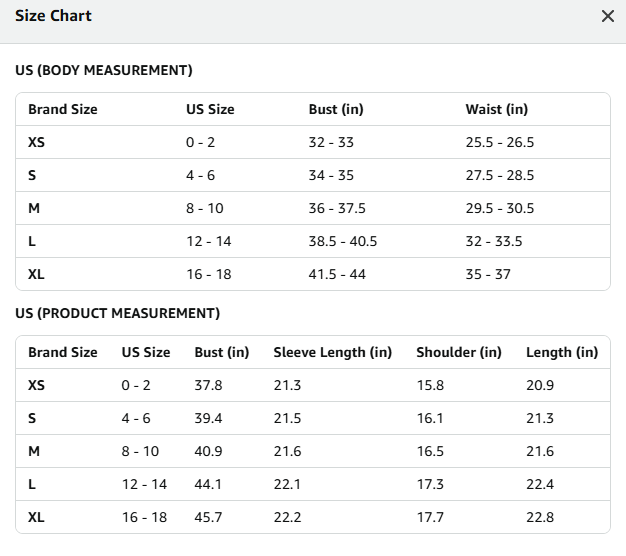626x556 pixels.
Task: Select waist value '29.5 - 30.5'
Action: (x=499, y=208)
